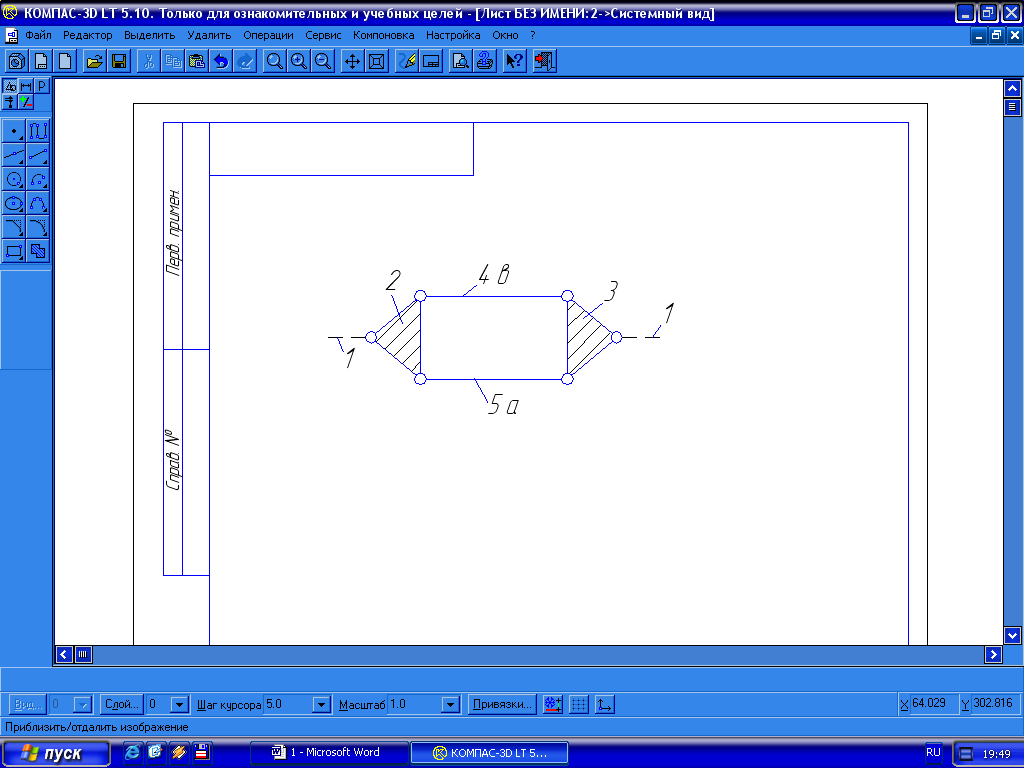This screenshot has width=1024, height=768.
Task: Select the auxiliary line tool
Action: [14, 155]
